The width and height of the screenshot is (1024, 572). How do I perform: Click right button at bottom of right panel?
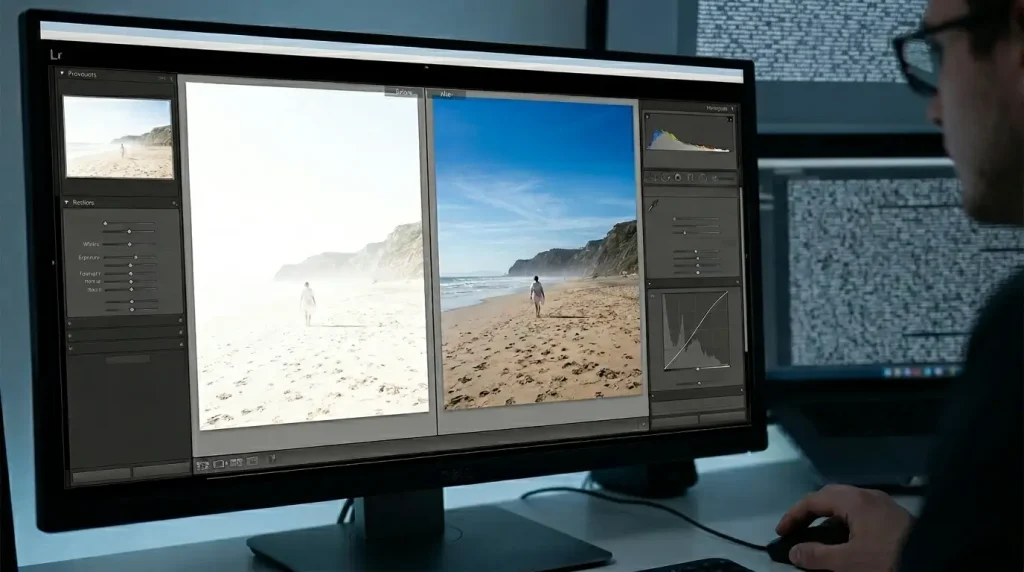pyautogui.click(x=722, y=417)
